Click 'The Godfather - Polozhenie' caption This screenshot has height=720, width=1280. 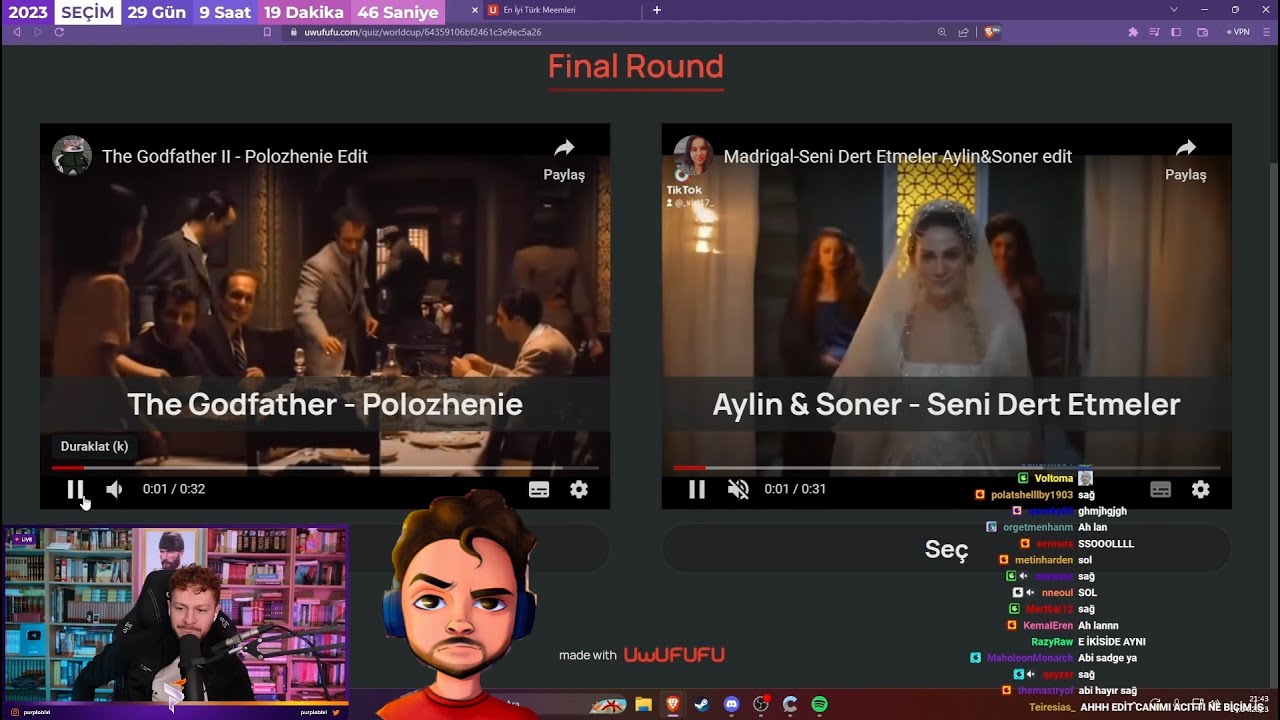pos(325,404)
